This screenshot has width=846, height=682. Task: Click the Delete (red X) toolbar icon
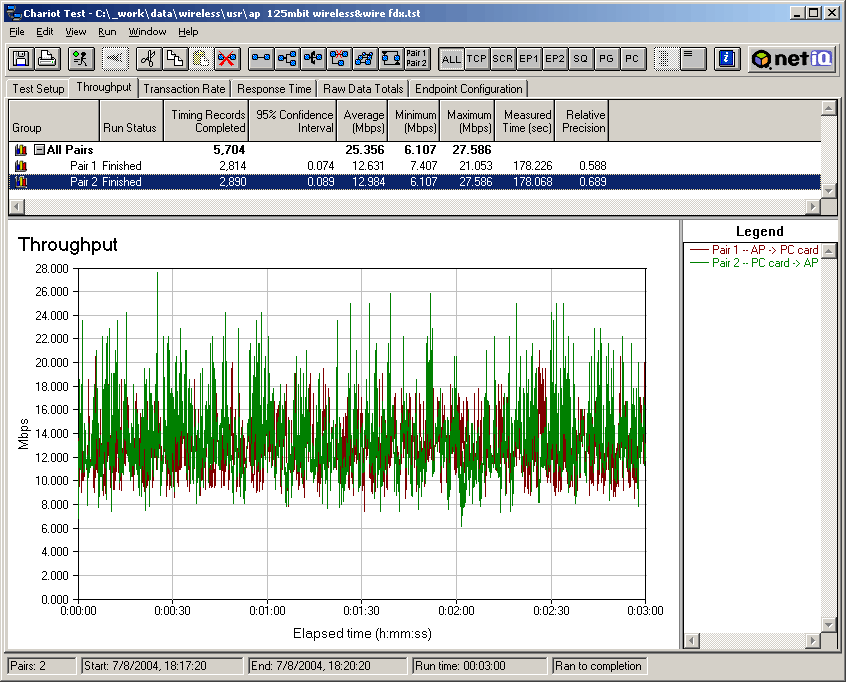(x=227, y=59)
